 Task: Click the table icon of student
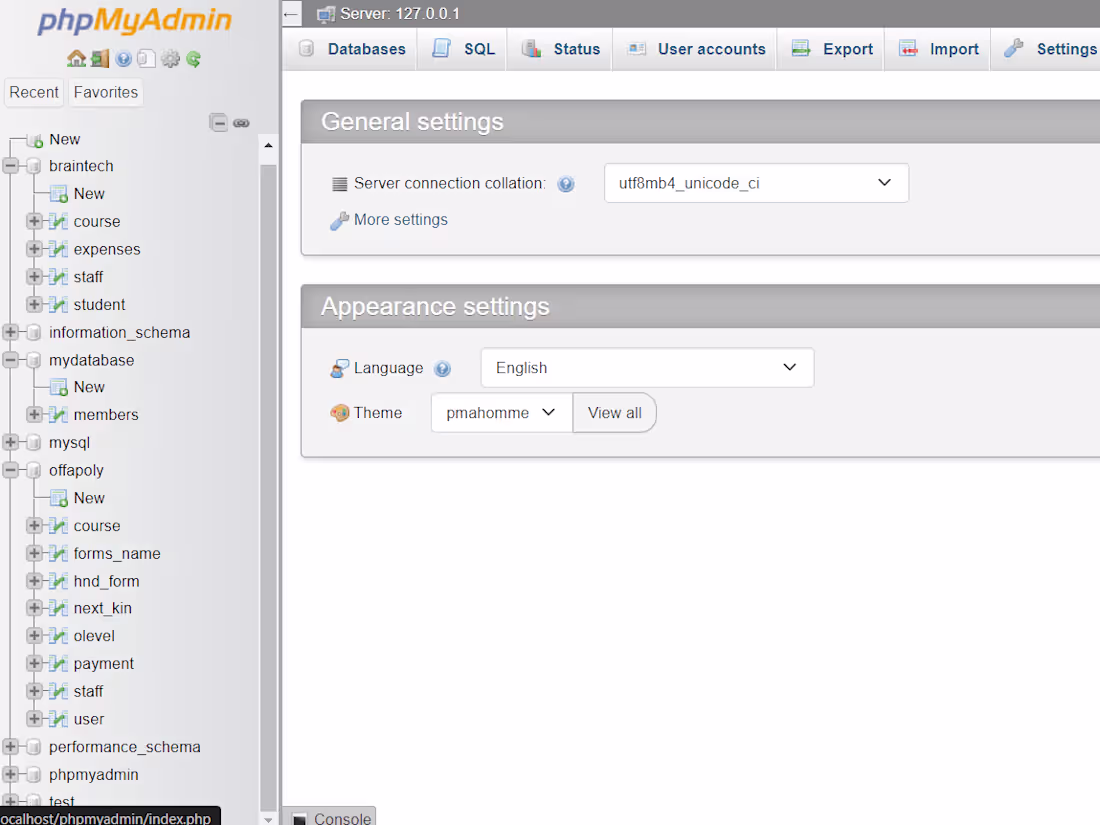(x=59, y=304)
